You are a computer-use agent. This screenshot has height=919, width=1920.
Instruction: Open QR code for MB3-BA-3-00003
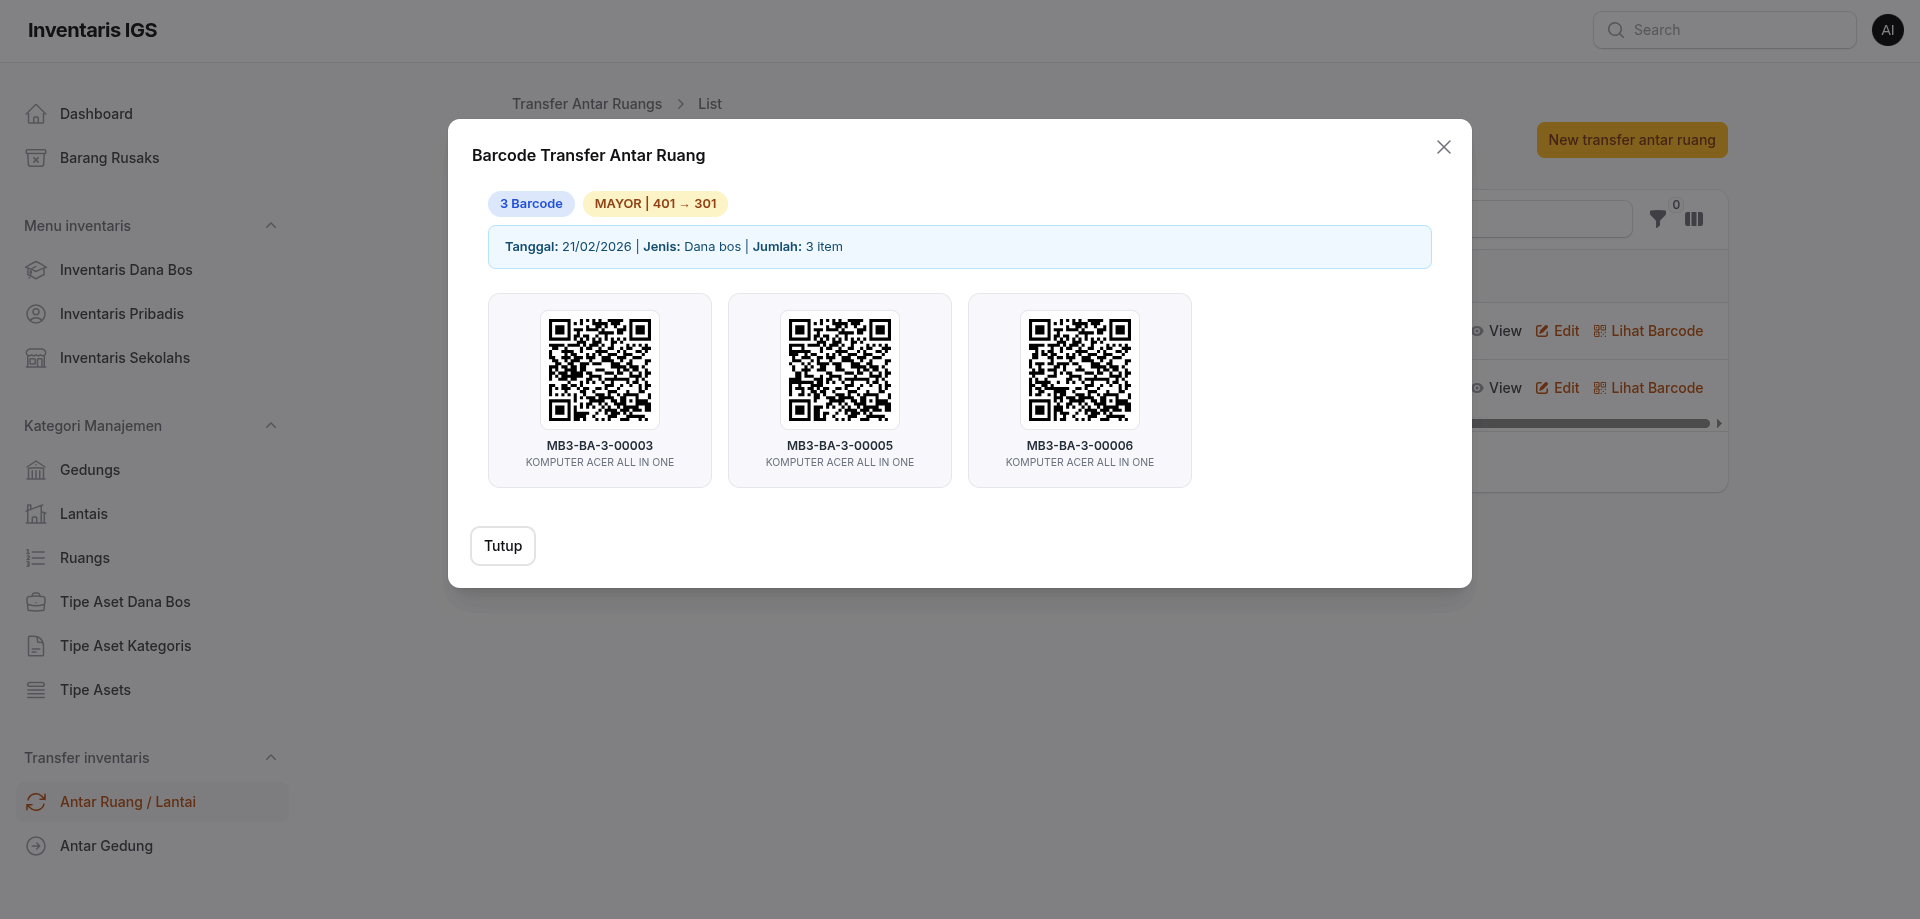click(x=600, y=370)
